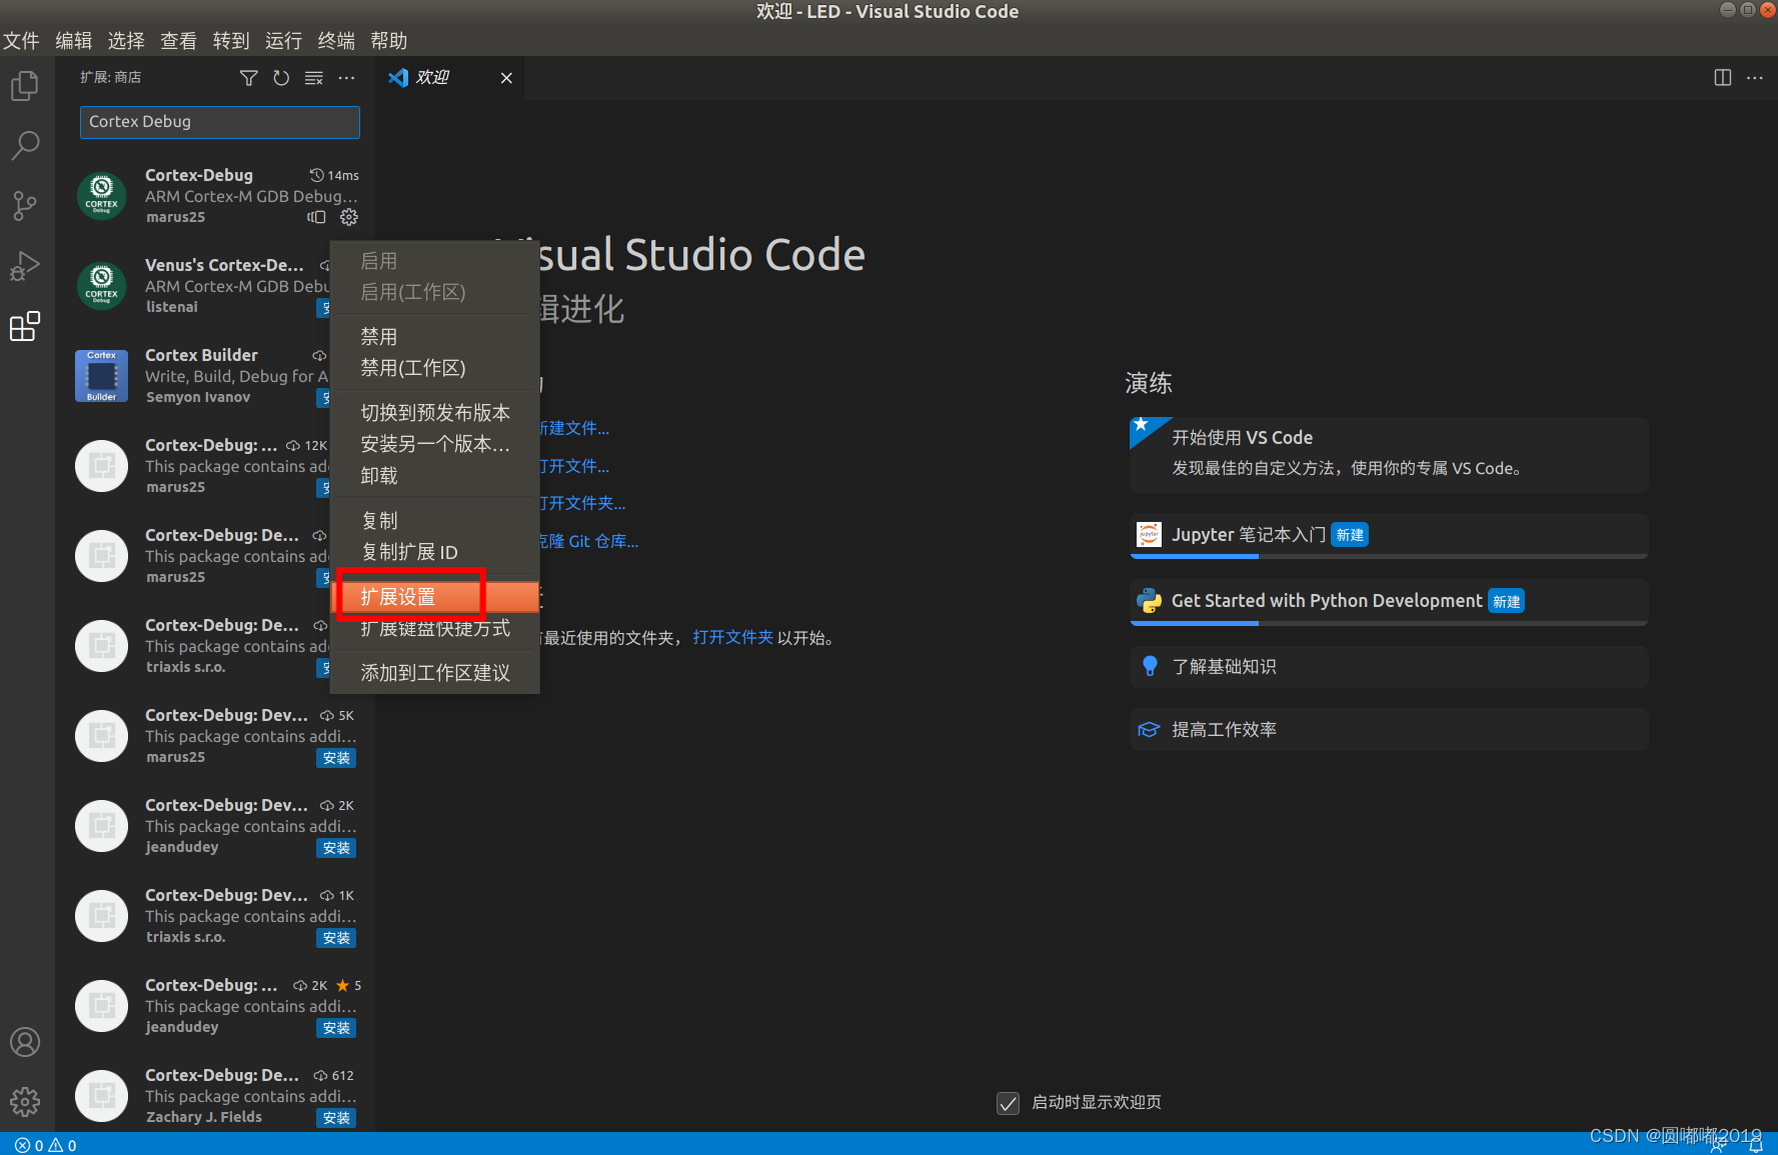Open the Source Control view

pos(24,206)
